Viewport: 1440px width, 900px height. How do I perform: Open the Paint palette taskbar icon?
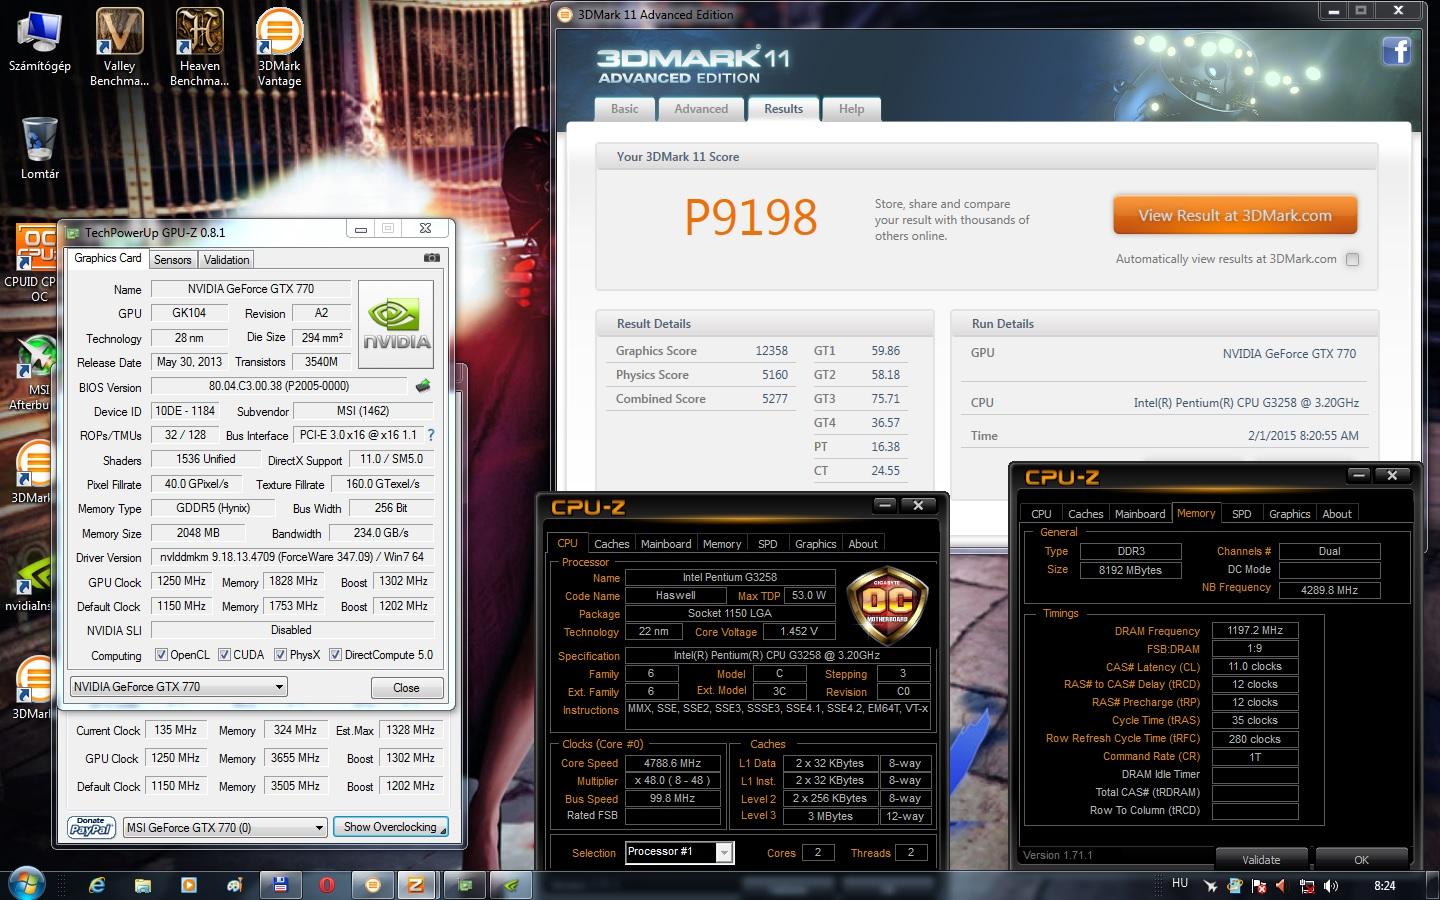[235, 885]
